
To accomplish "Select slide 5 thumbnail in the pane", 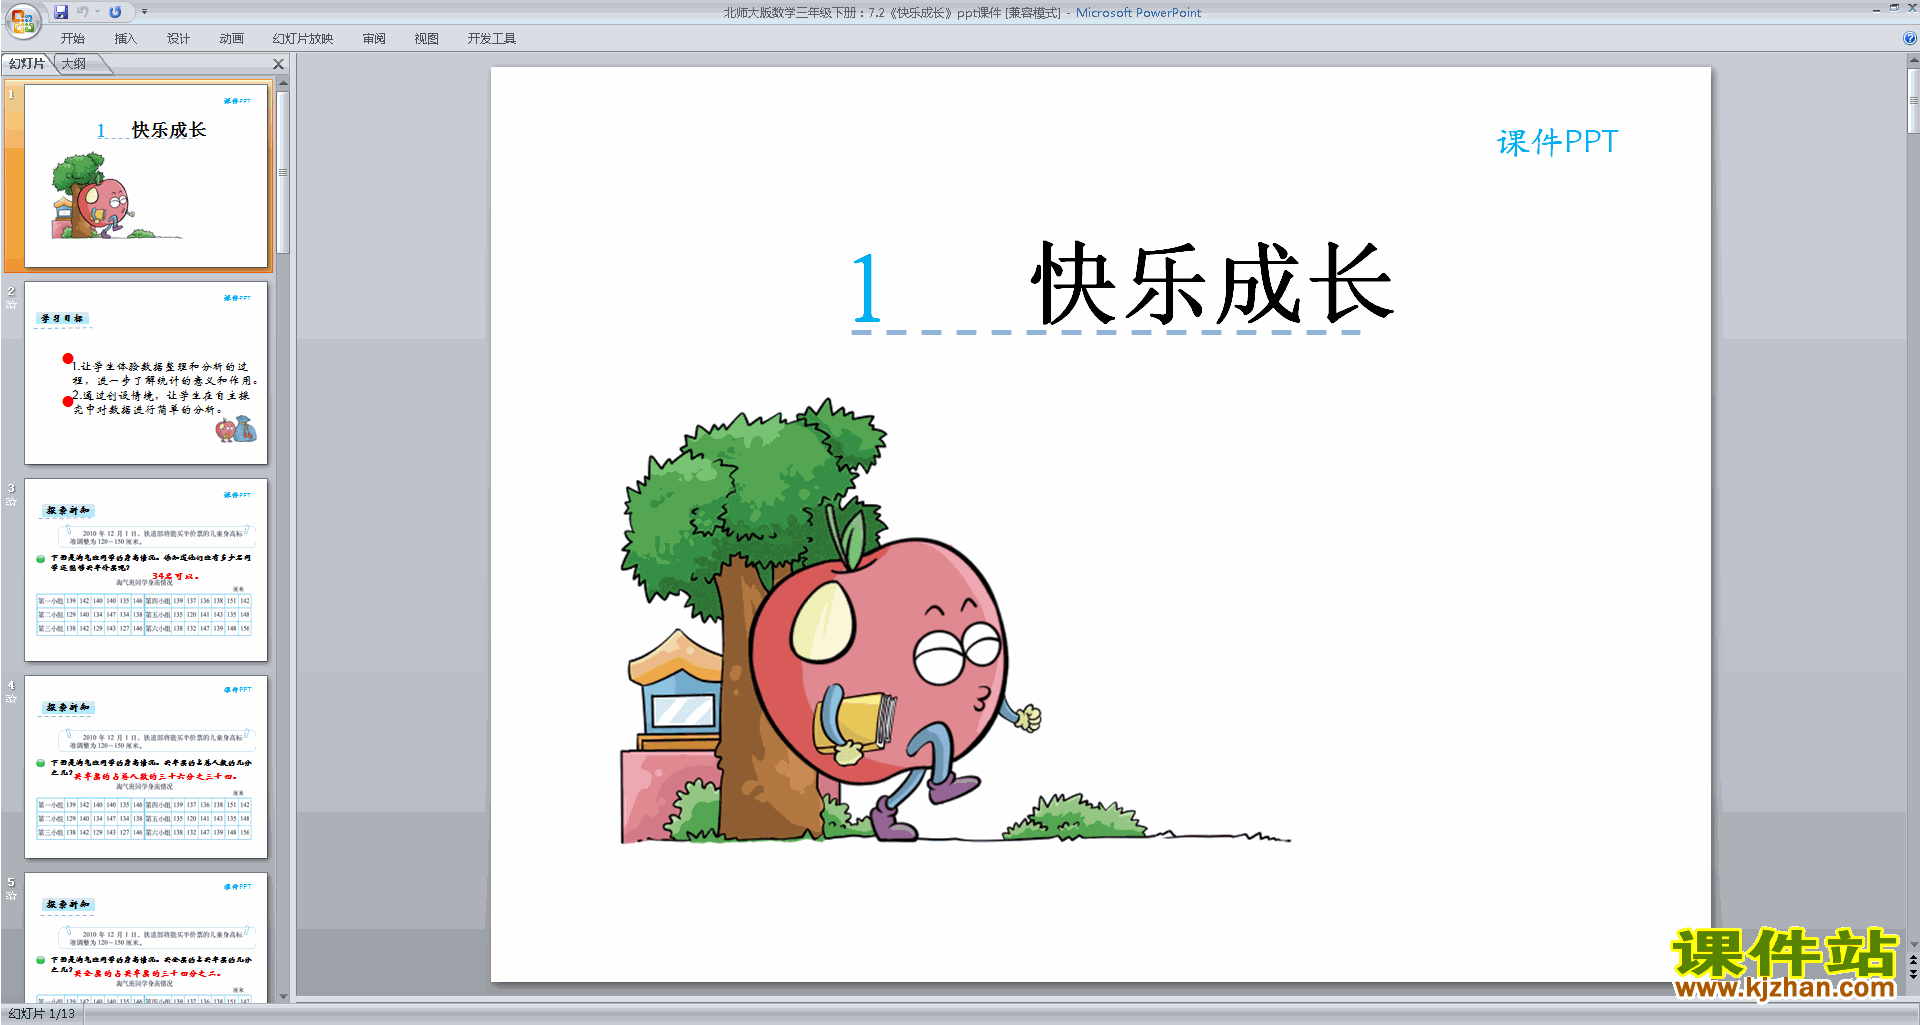I will [146, 937].
